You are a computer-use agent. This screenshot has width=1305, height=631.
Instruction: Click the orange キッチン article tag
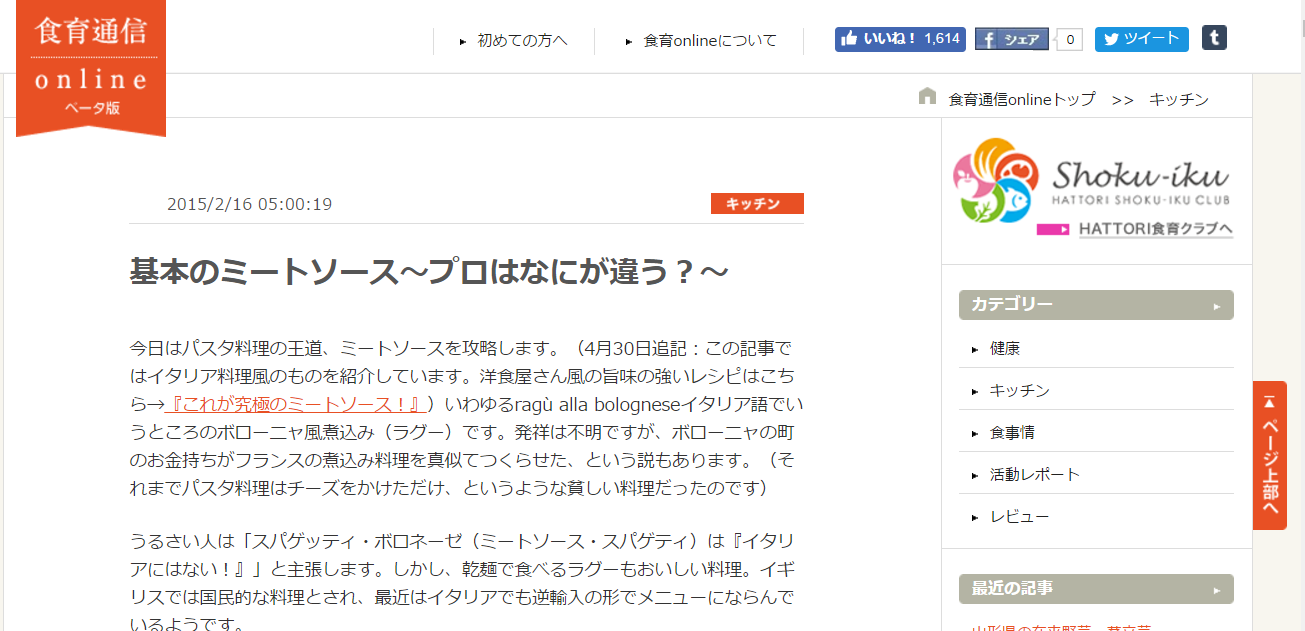pyautogui.click(x=757, y=204)
